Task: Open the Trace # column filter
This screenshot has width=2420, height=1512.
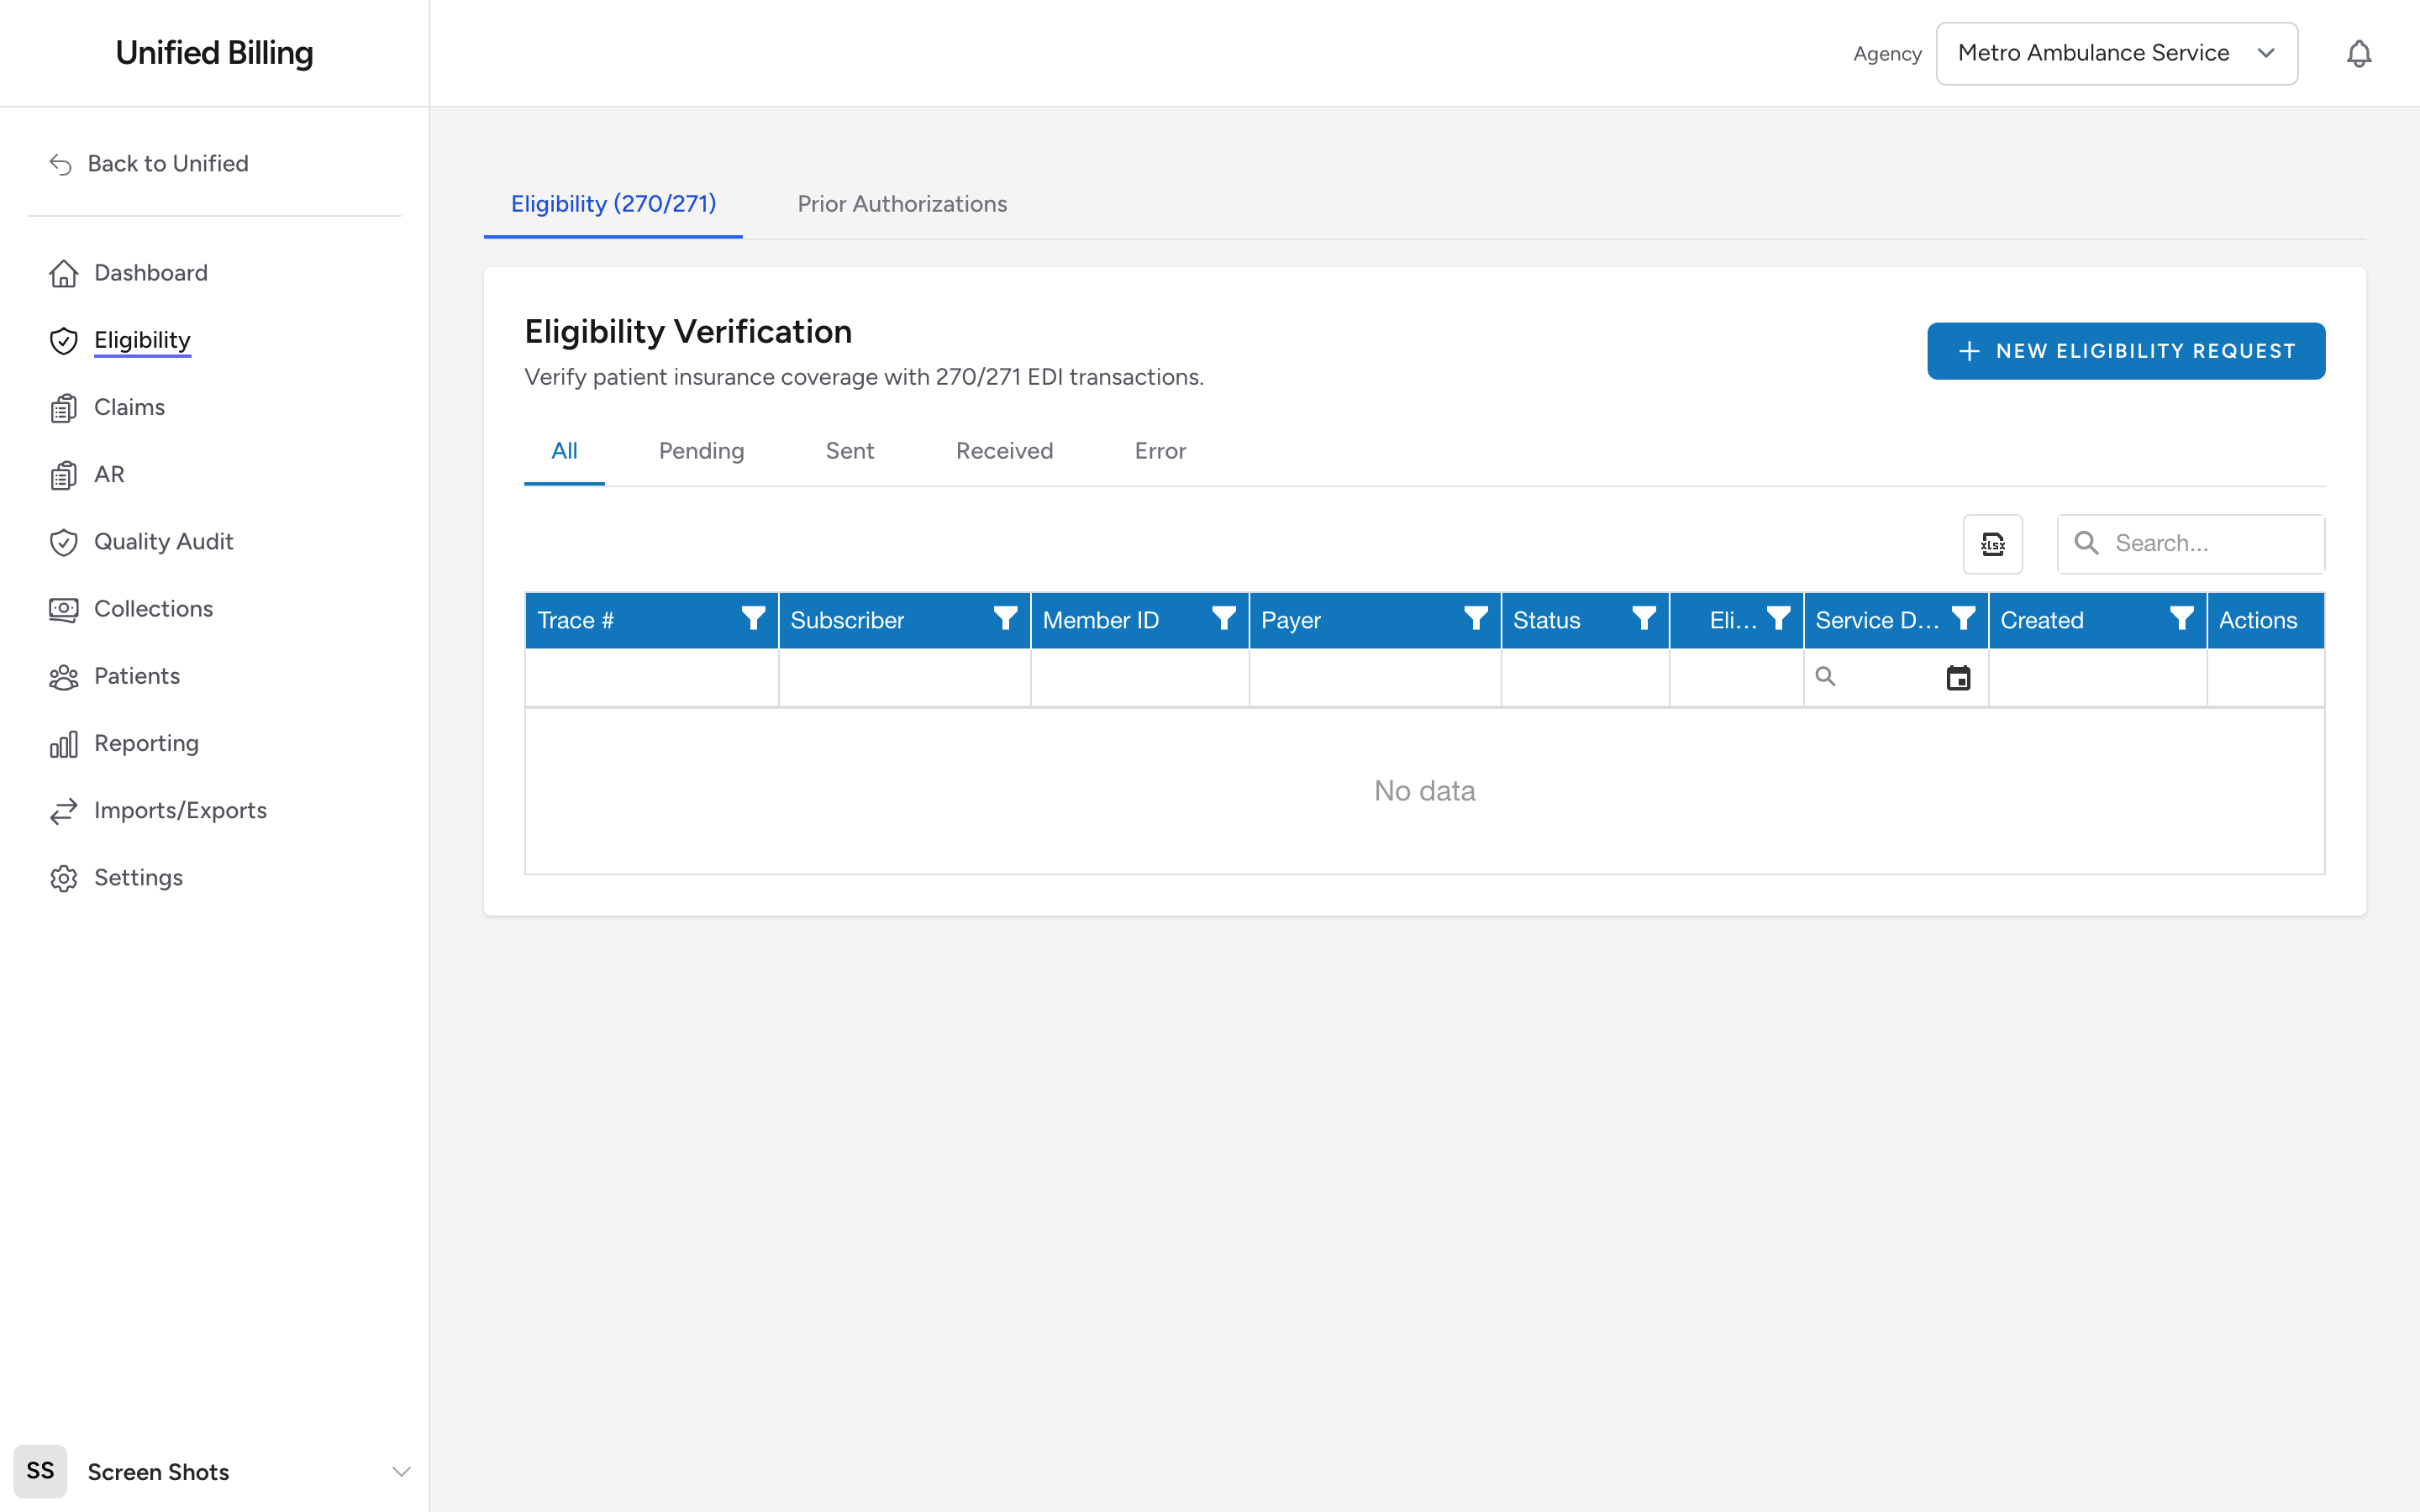Action: coord(753,619)
